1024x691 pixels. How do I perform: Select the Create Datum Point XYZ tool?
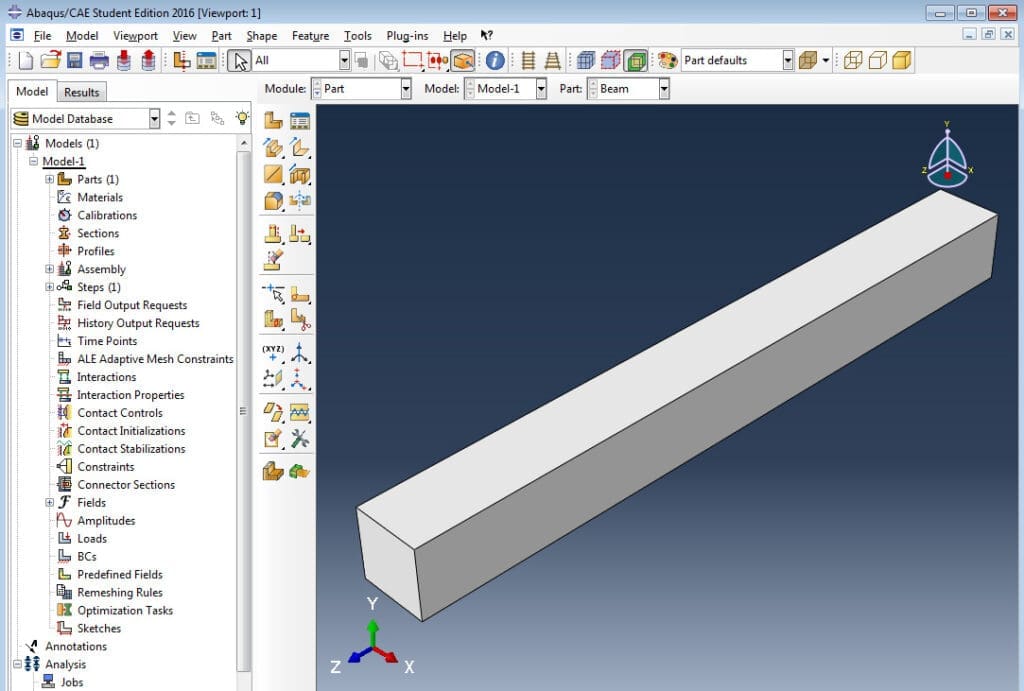[x=273, y=352]
